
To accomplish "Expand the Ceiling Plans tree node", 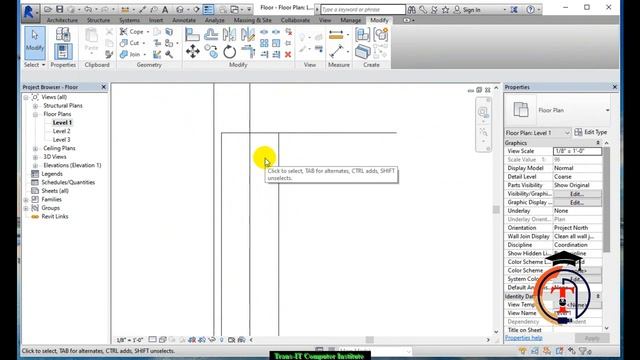I will click(x=36, y=149).
